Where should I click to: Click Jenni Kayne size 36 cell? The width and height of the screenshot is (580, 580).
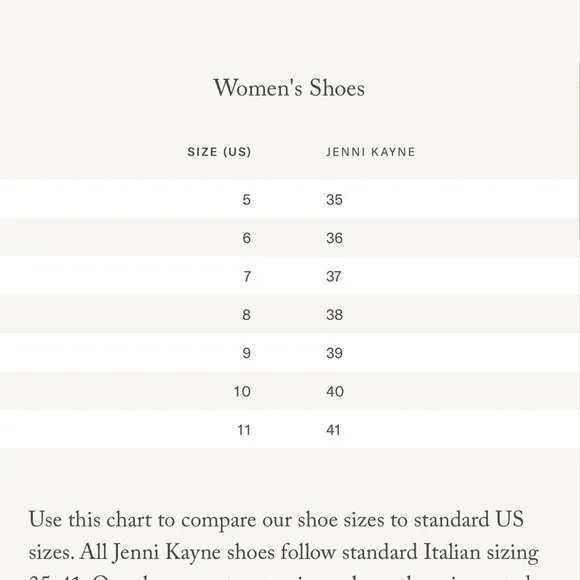point(334,238)
